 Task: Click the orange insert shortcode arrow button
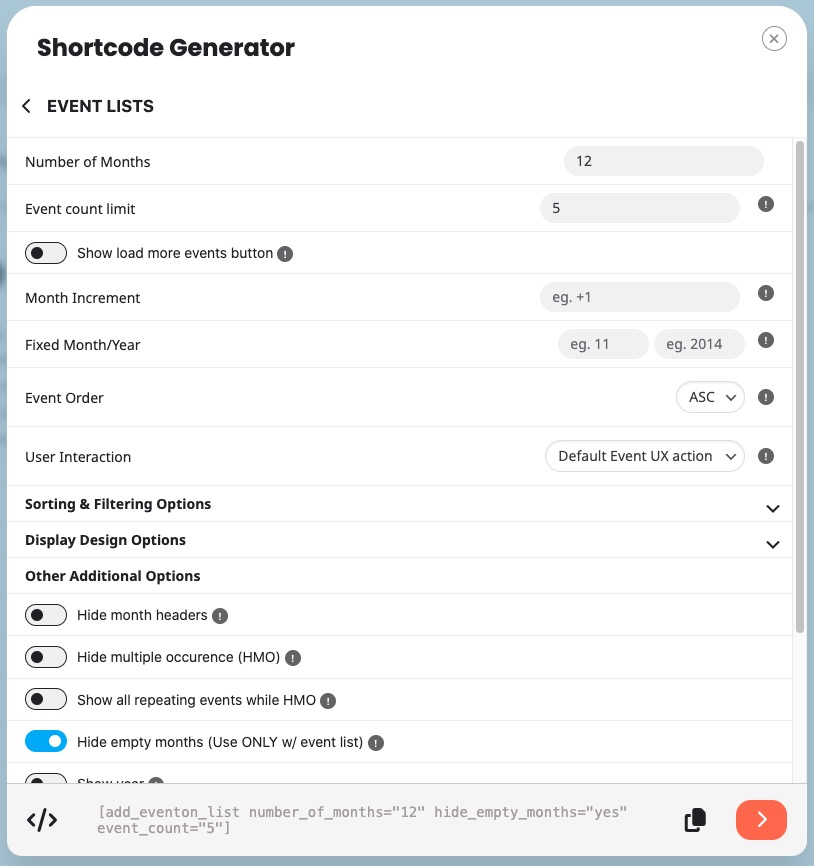click(761, 820)
